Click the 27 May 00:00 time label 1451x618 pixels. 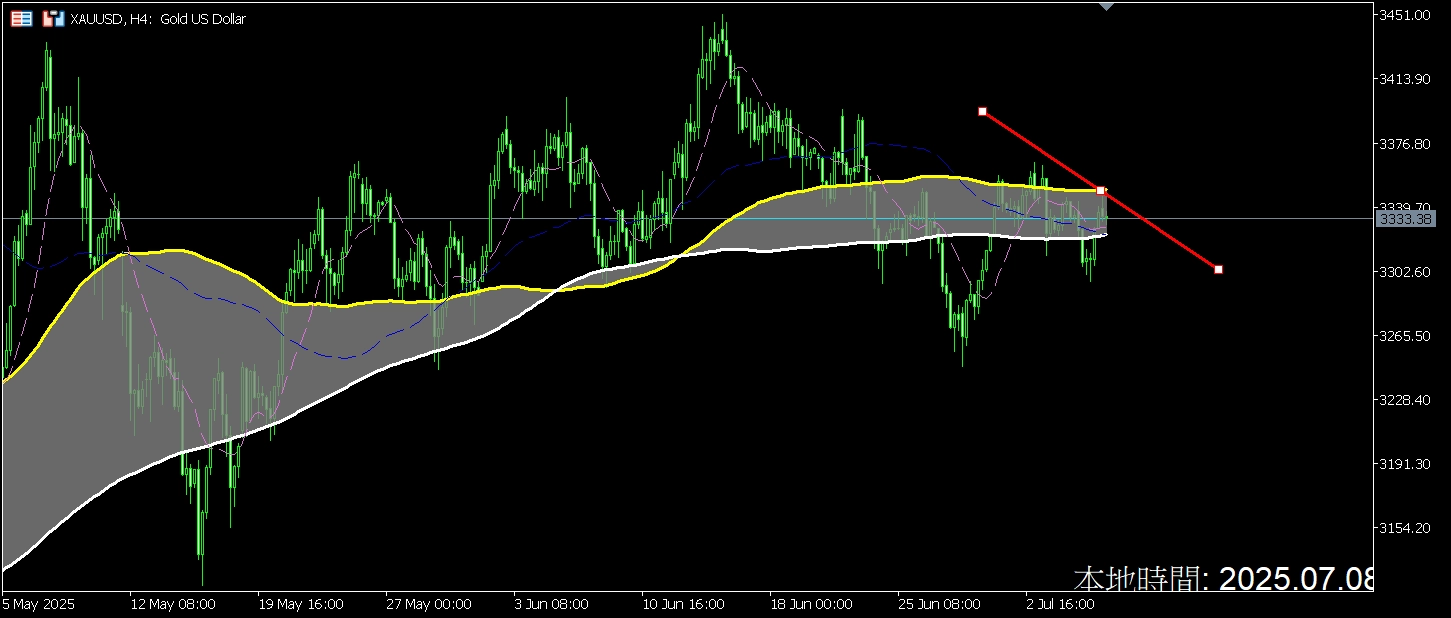coord(429,604)
